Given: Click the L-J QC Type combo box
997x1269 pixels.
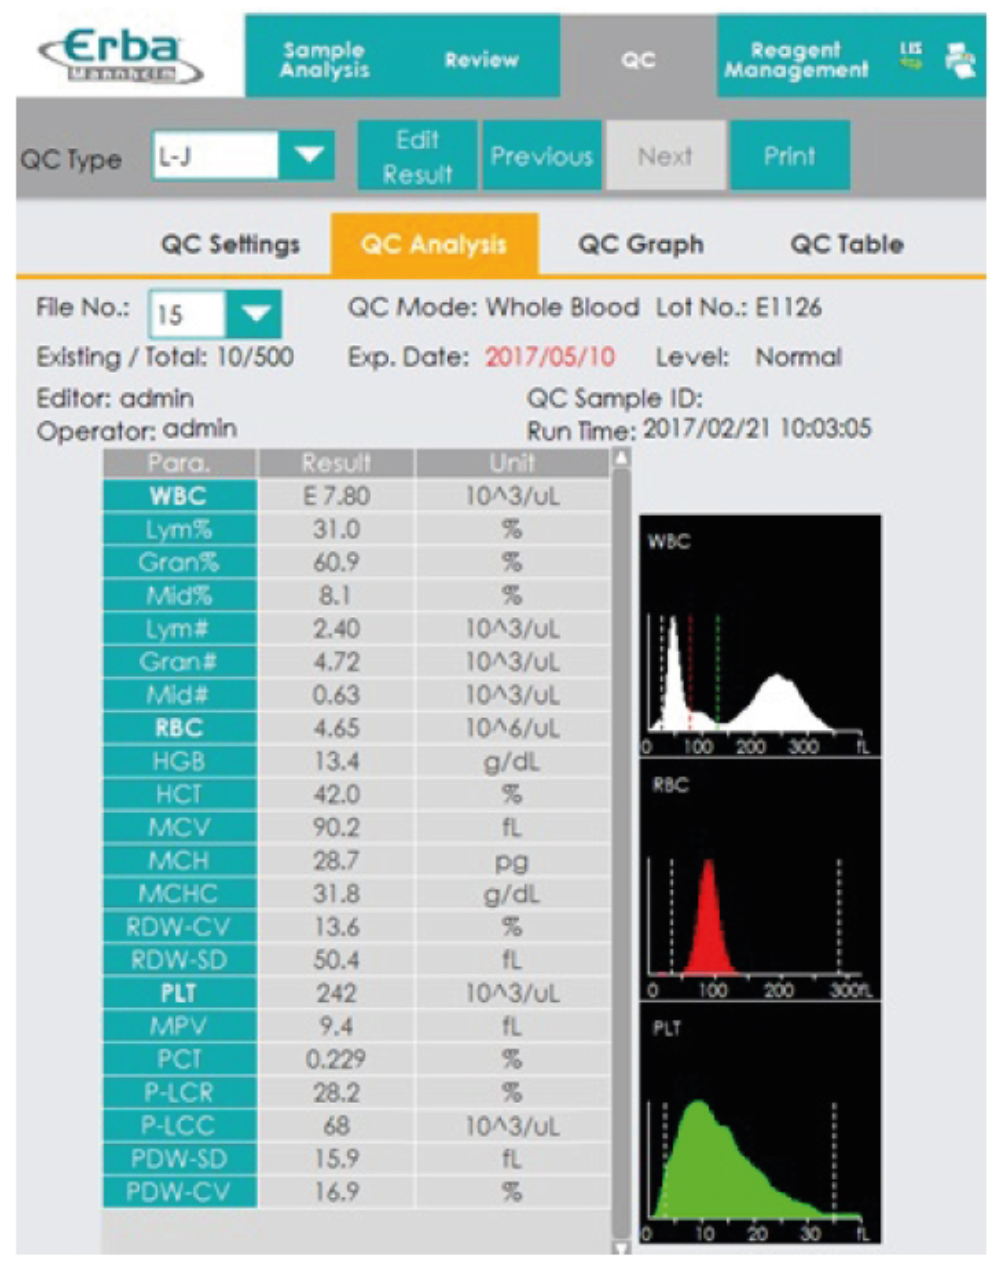Looking at the screenshot, I should (x=216, y=156).
